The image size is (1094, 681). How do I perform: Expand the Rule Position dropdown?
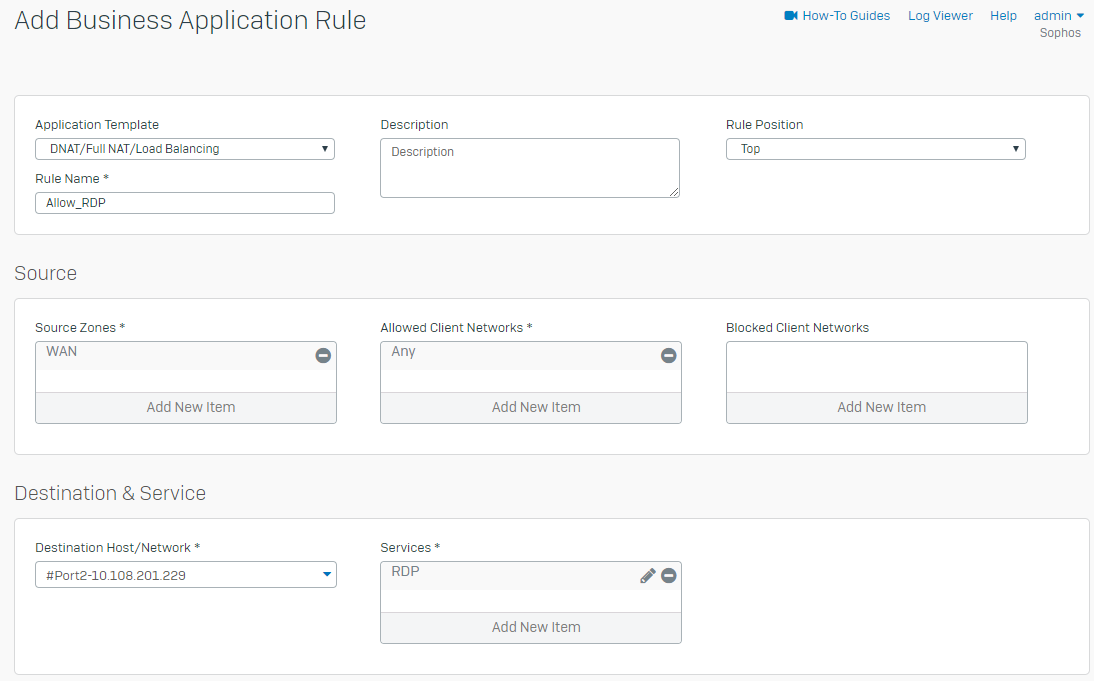click(875, 149)
